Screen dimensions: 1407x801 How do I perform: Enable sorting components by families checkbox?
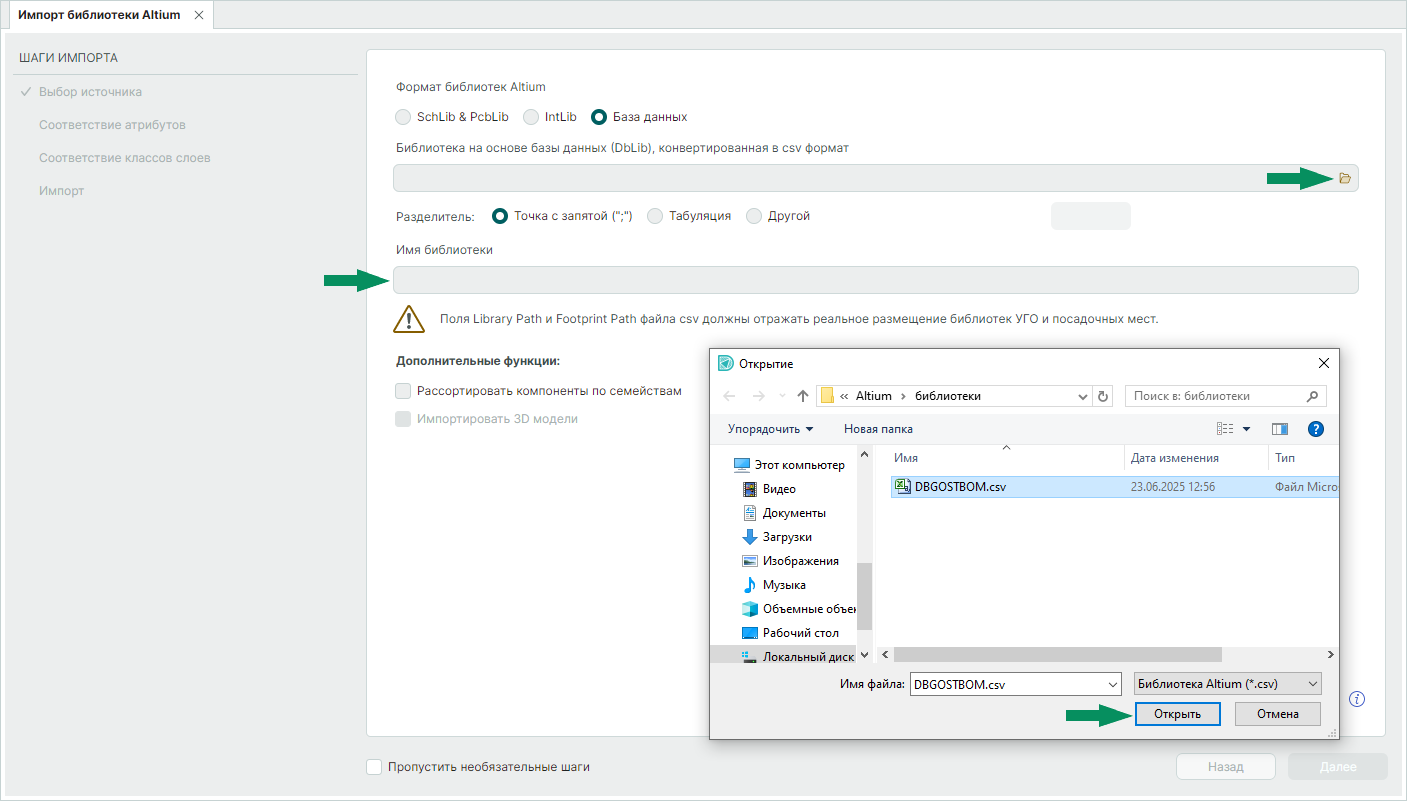pos(403,391)
